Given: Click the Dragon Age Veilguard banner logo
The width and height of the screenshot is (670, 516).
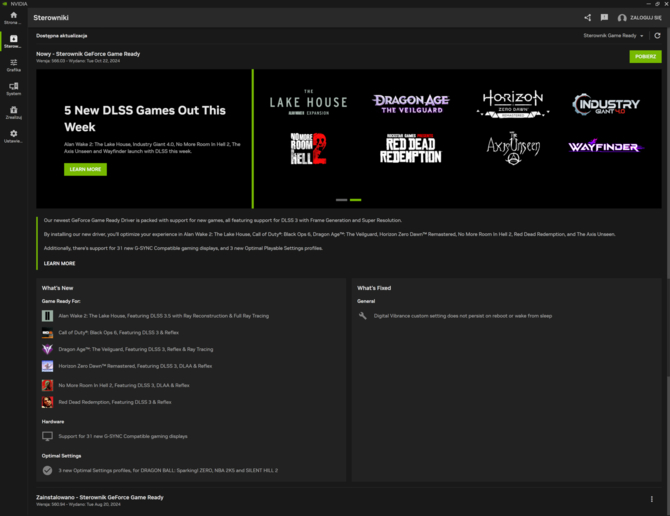Looking at the screenshot, I should pyautogui.click(x=411, y=104).
